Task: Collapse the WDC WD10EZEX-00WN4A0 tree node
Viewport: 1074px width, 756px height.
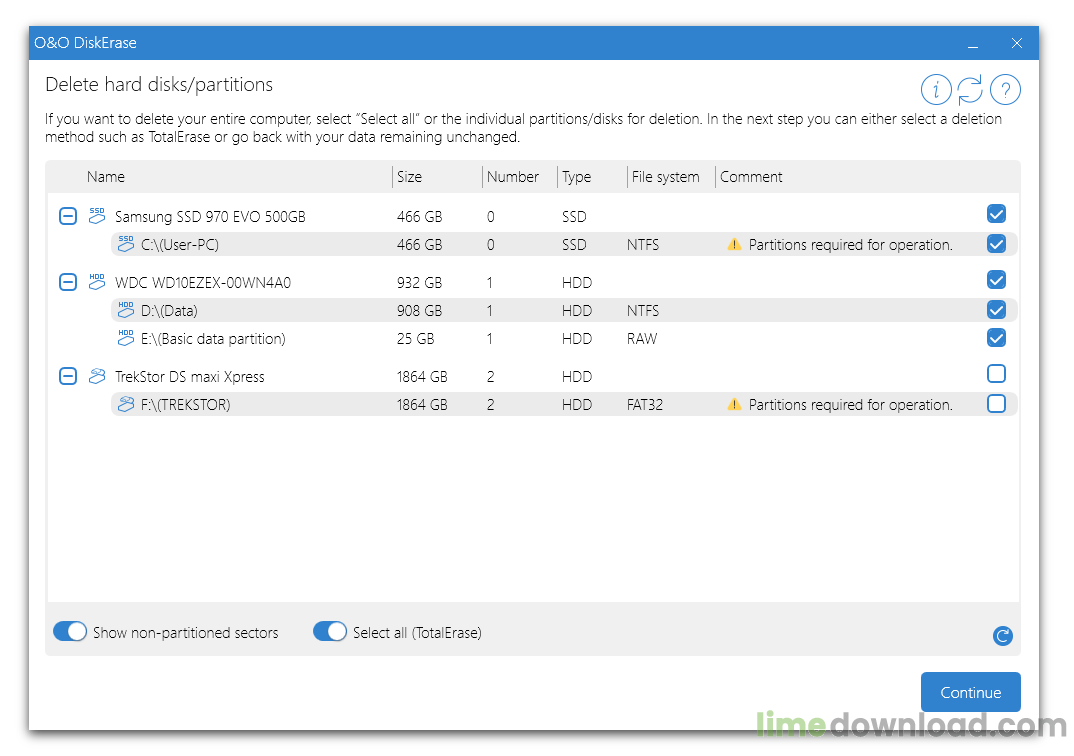Action: pyautogui.click(x=68, y=282)
